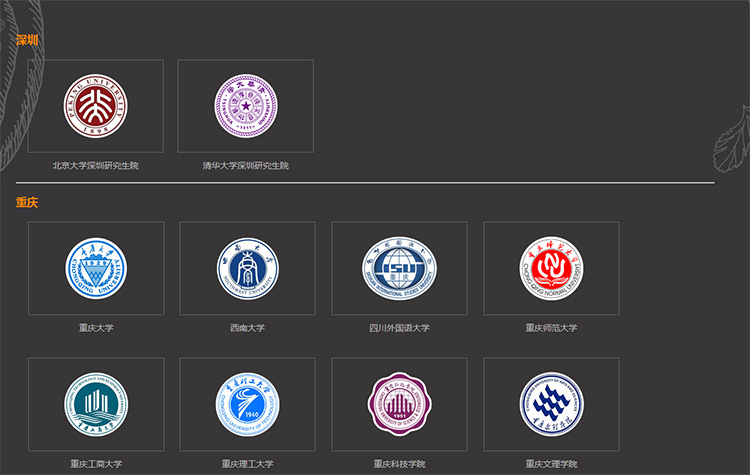Select the 四川外国语大学 label

[x=399, y=328]
